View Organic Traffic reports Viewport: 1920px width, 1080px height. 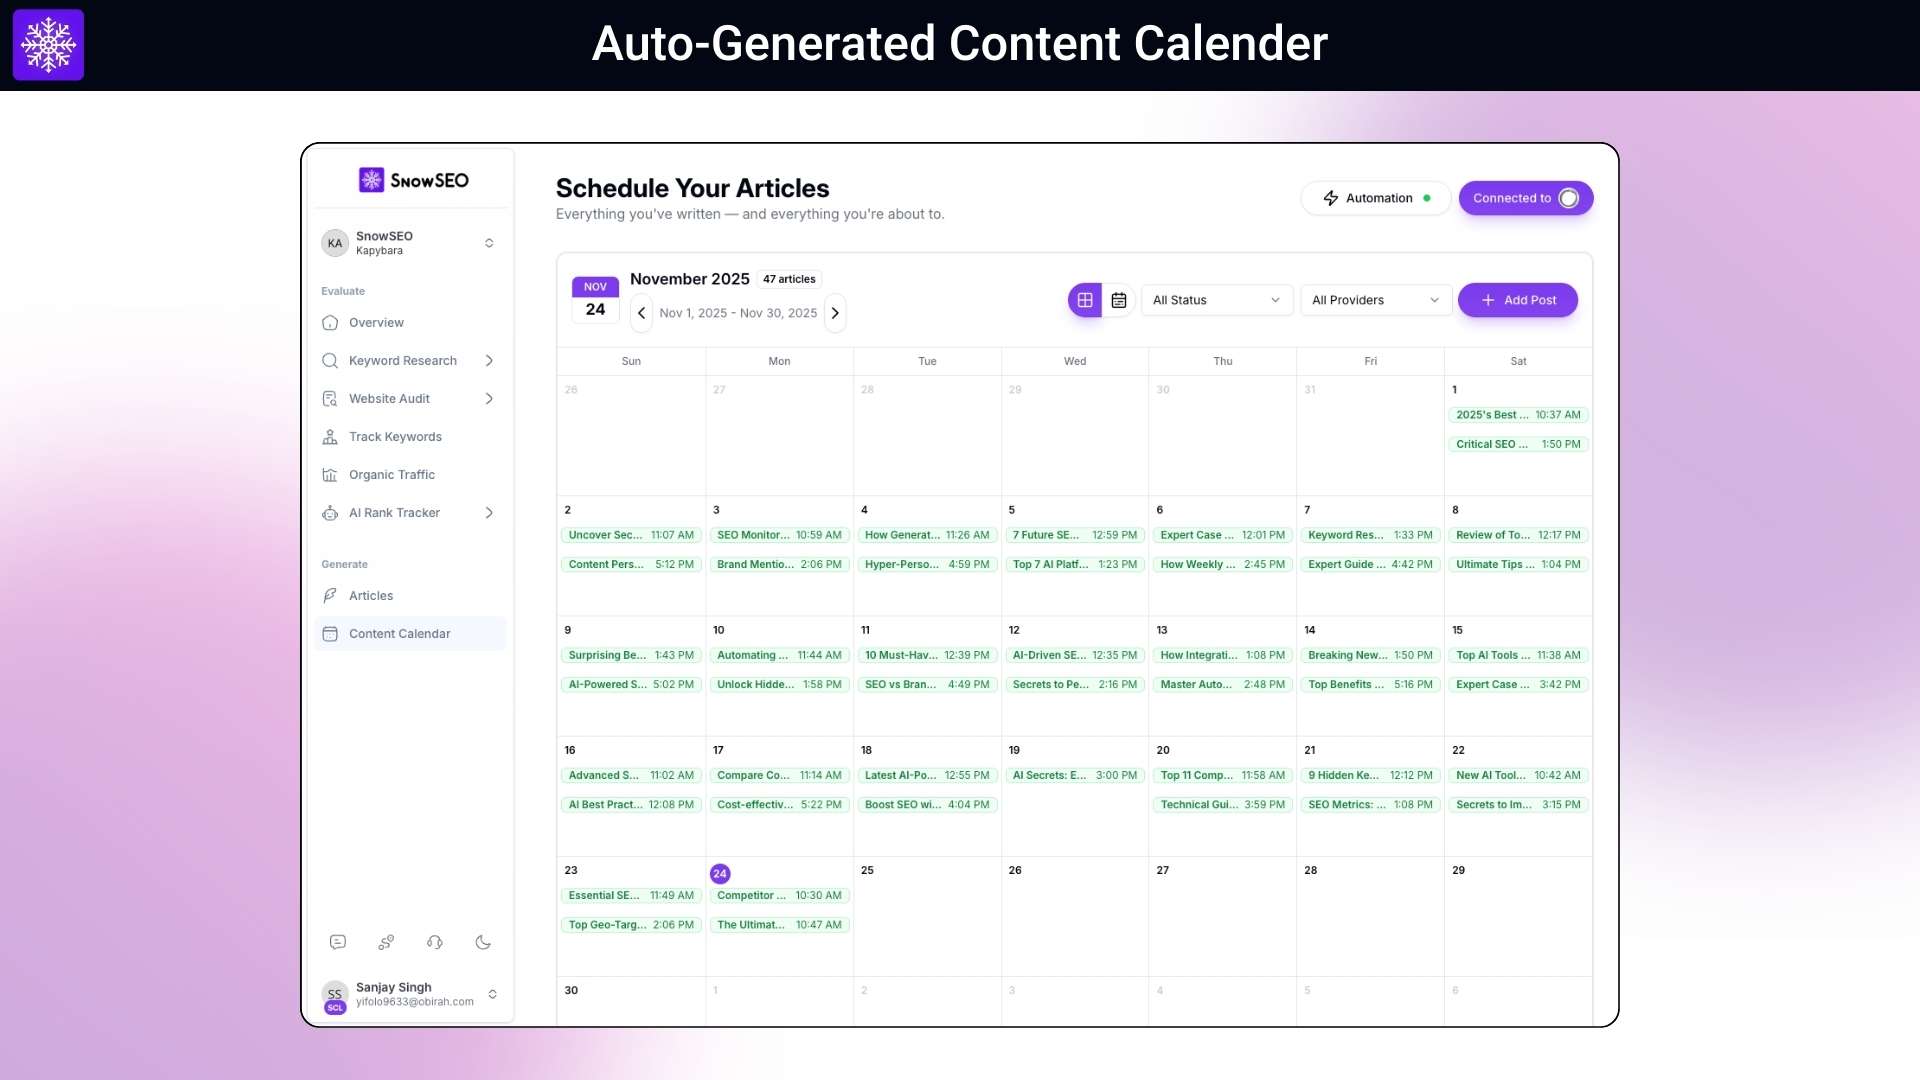click(392, 474)
